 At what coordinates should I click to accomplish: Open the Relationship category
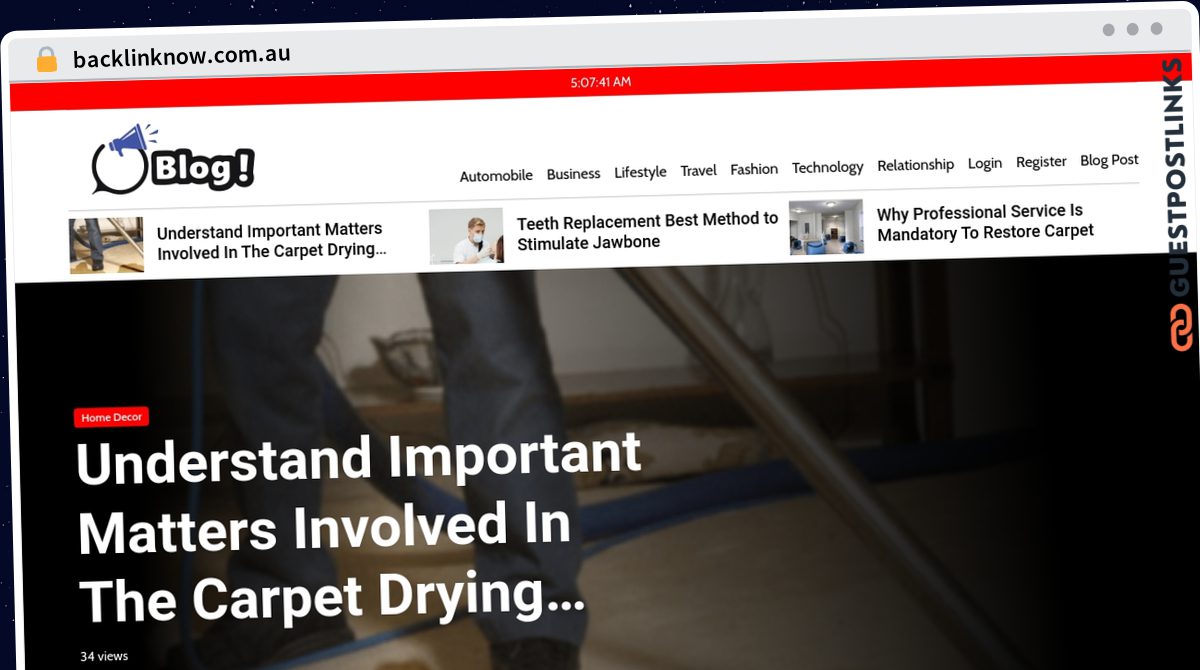tap(915, 165)
